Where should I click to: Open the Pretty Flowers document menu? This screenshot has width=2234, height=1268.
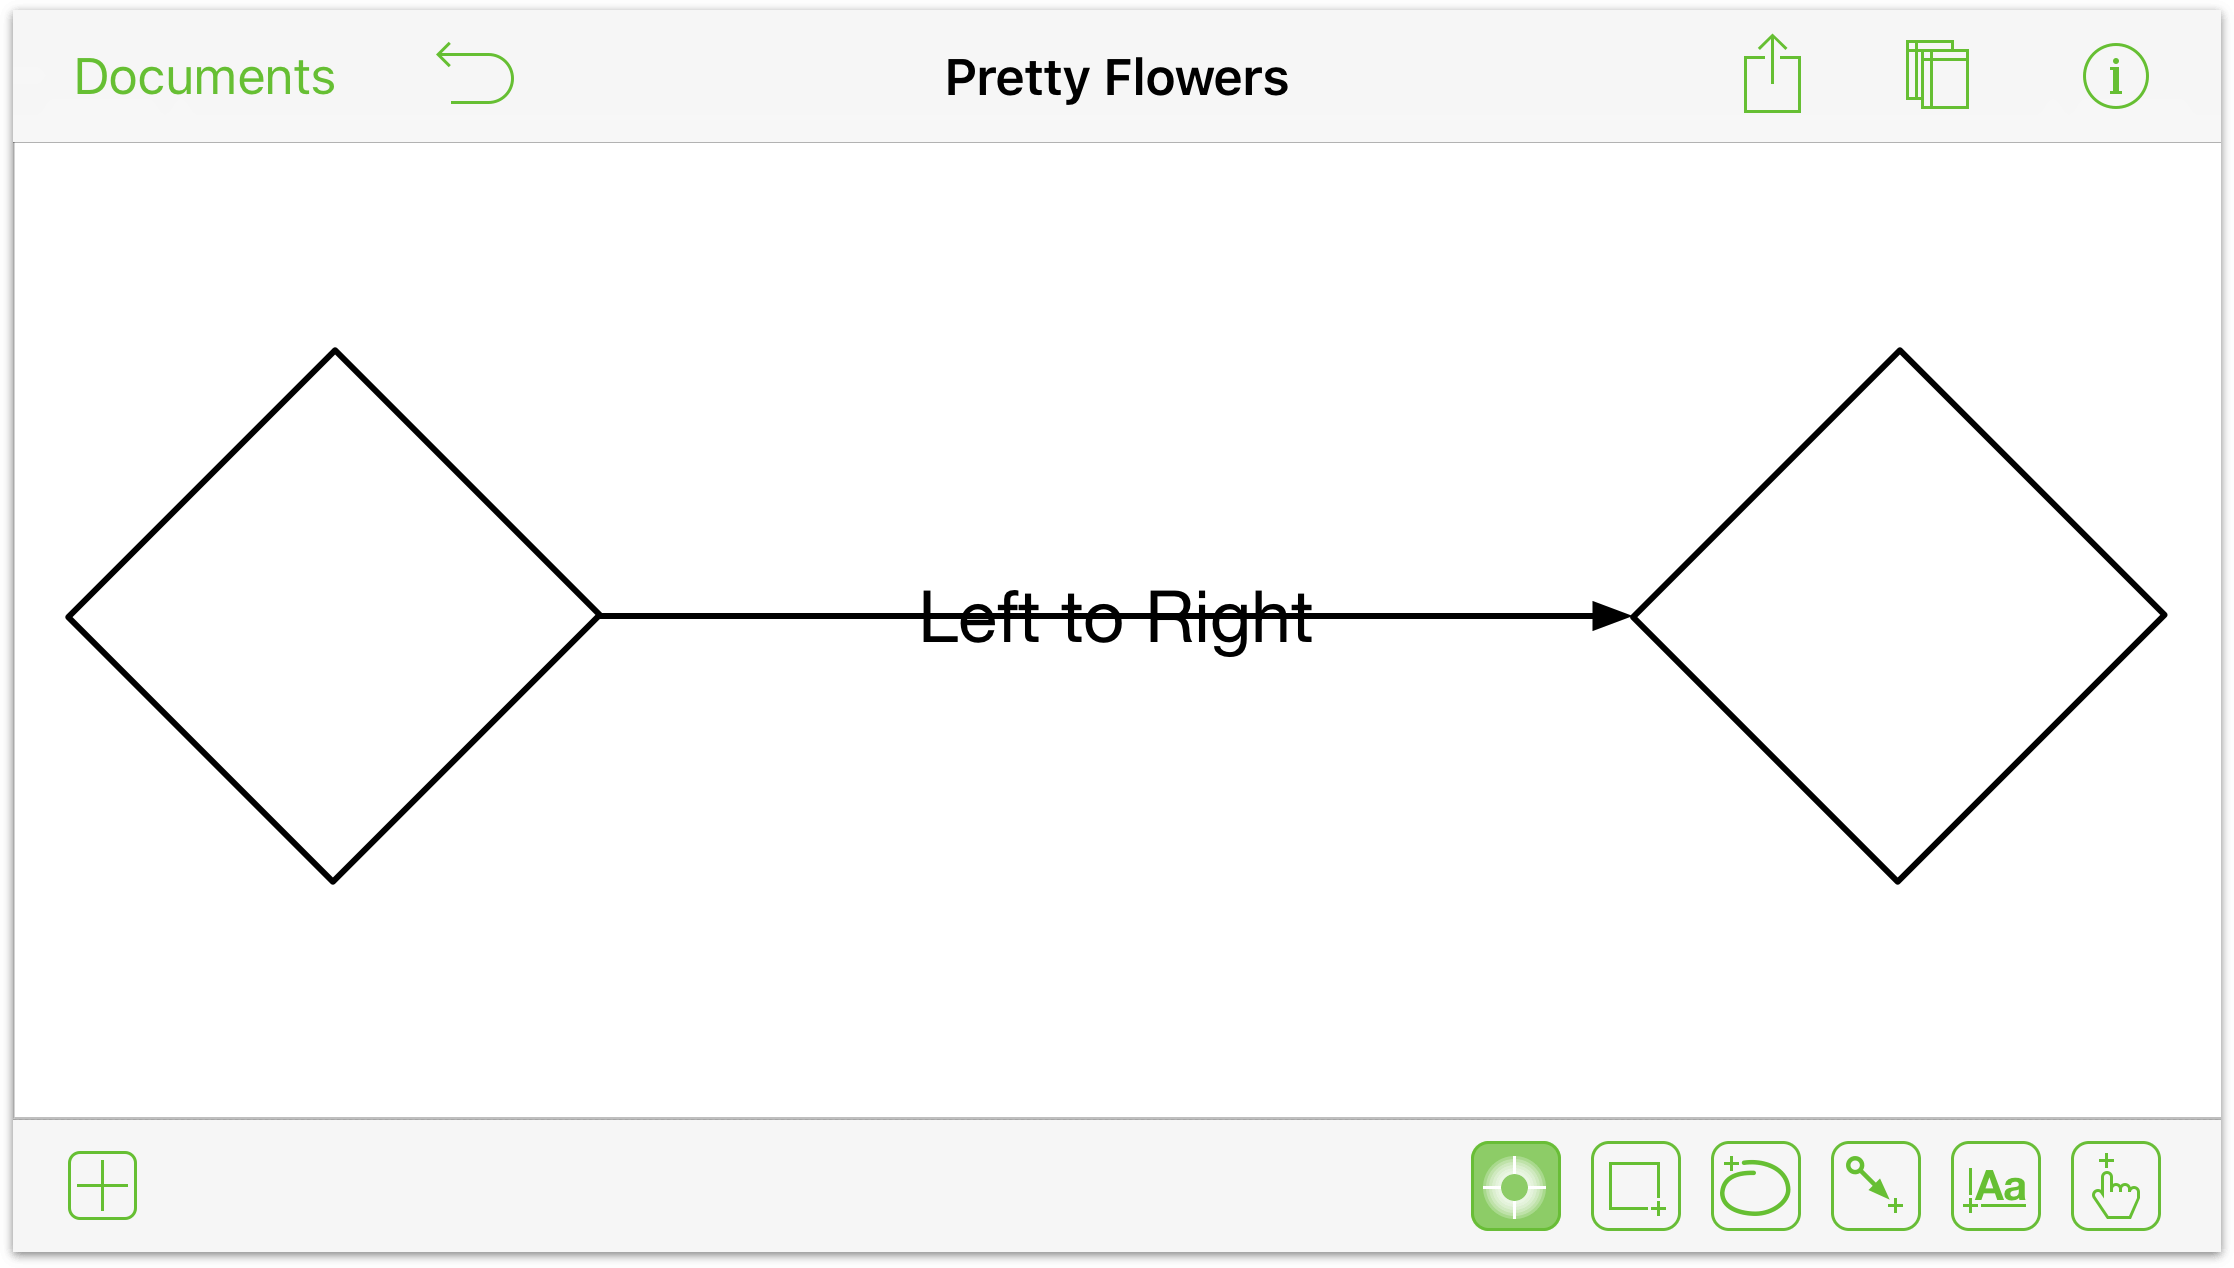click(1115, 74)
